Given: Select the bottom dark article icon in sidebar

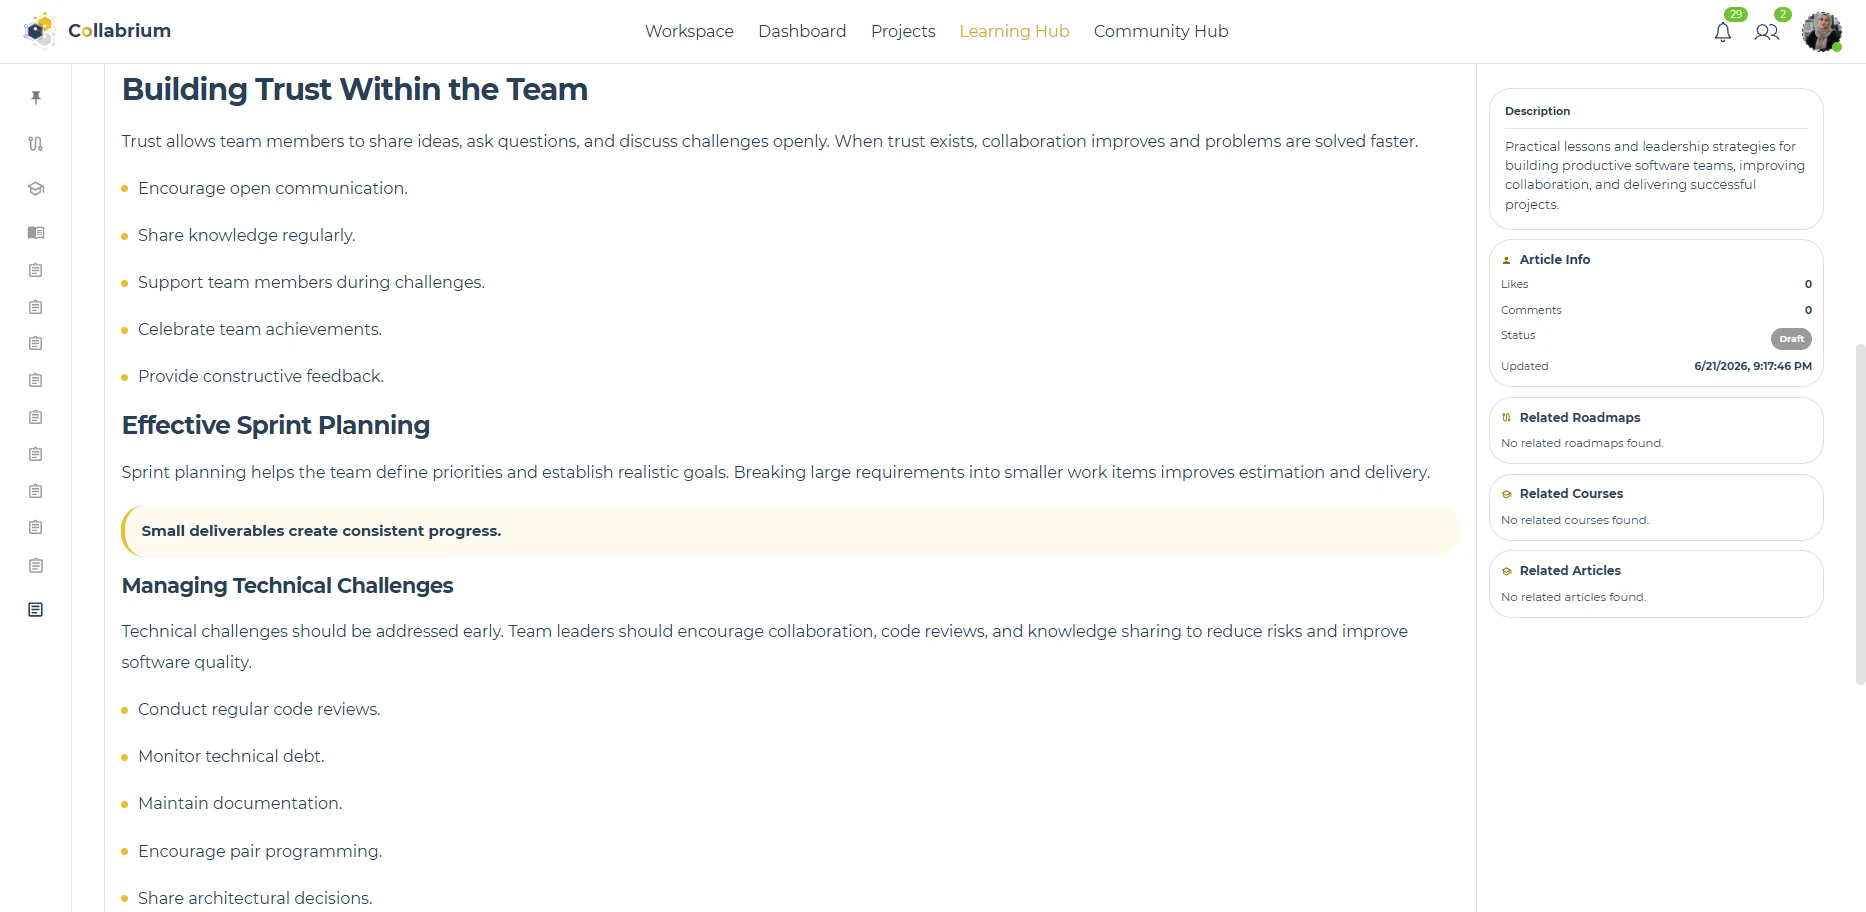Looking at the screenshot, I should (36, 610).
